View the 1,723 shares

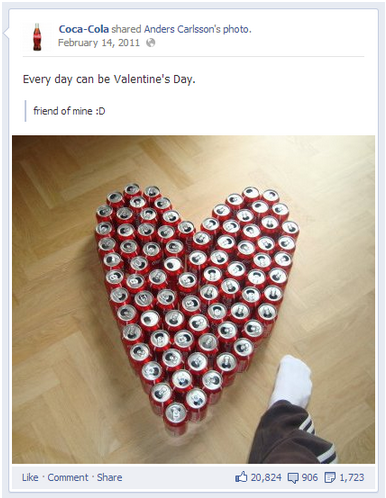352,477
